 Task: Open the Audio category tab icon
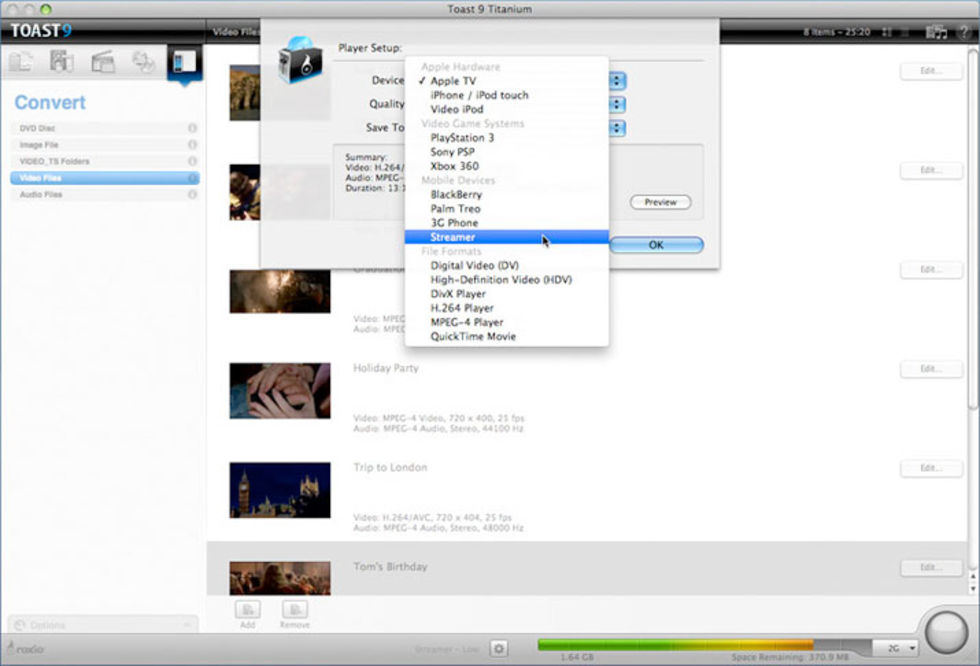pos(62,63)
